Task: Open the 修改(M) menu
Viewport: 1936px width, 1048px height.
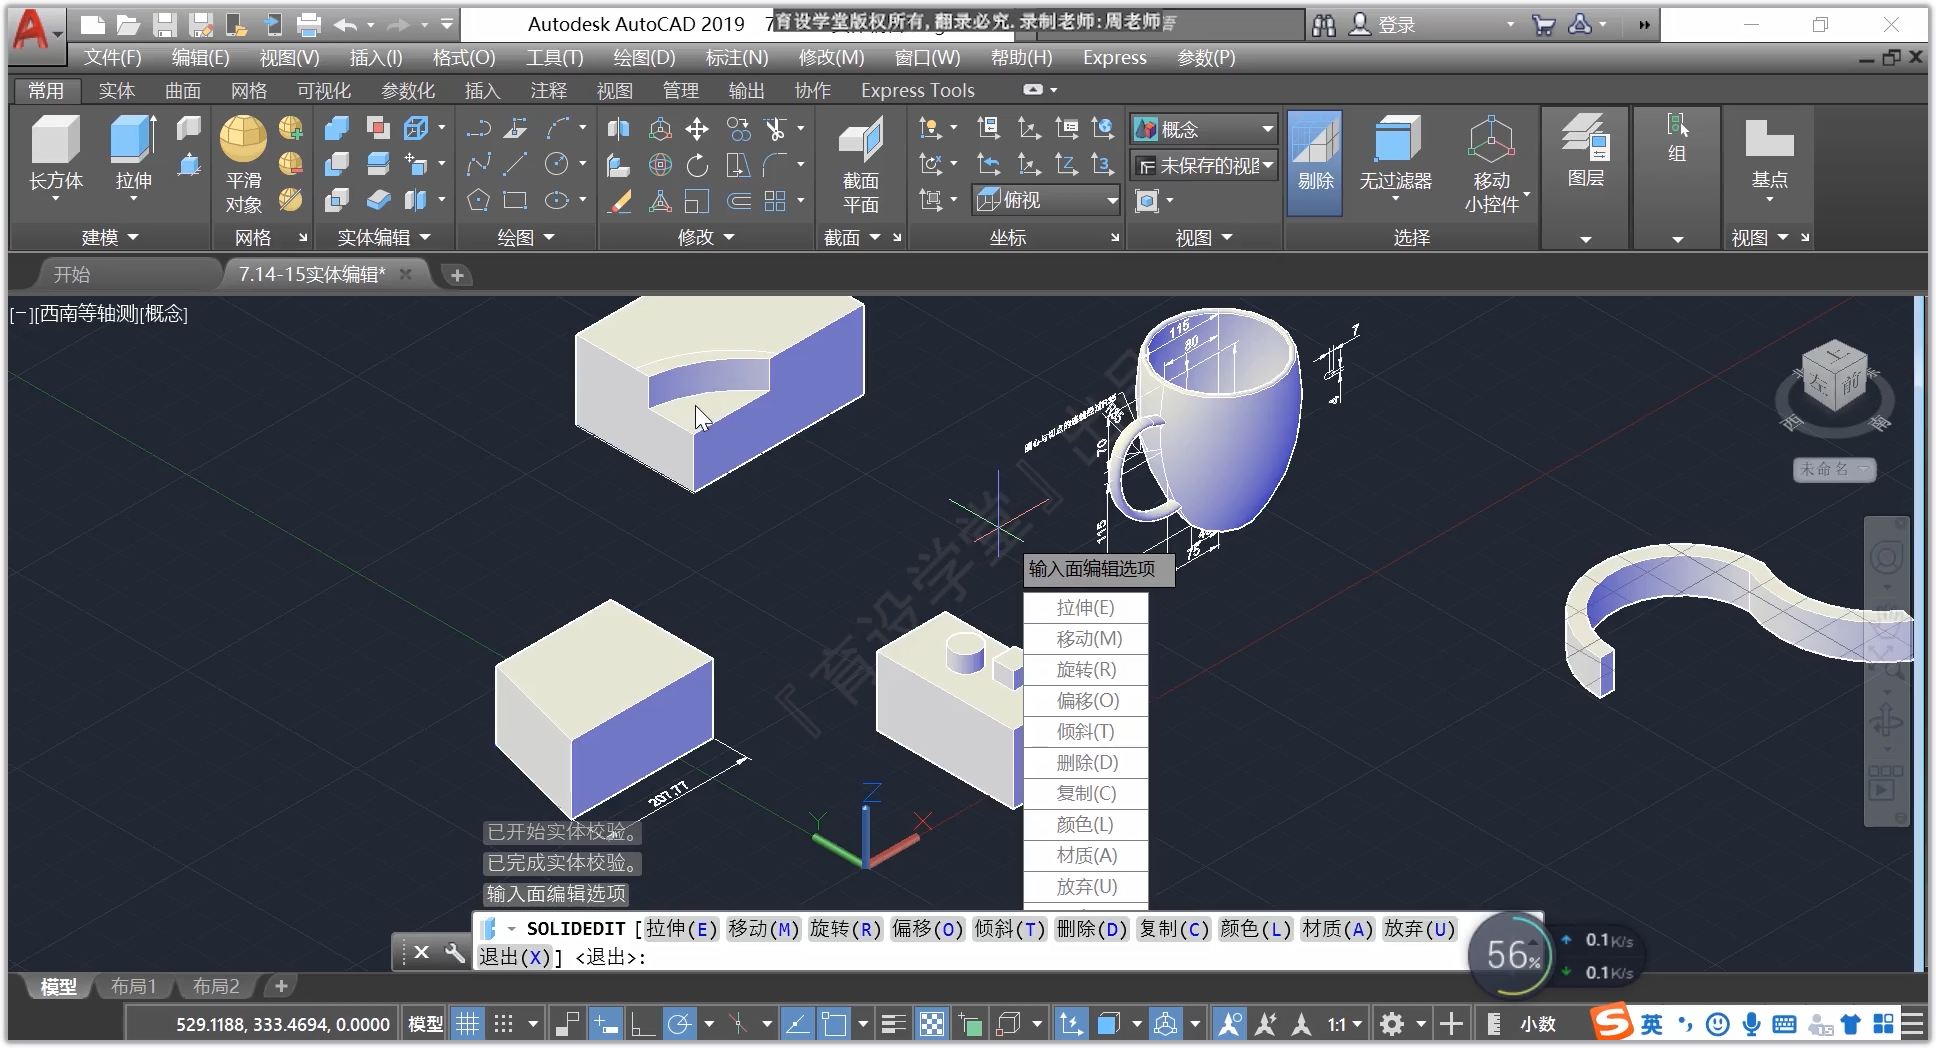Action: pyautogui.click(x=831, y=57)
